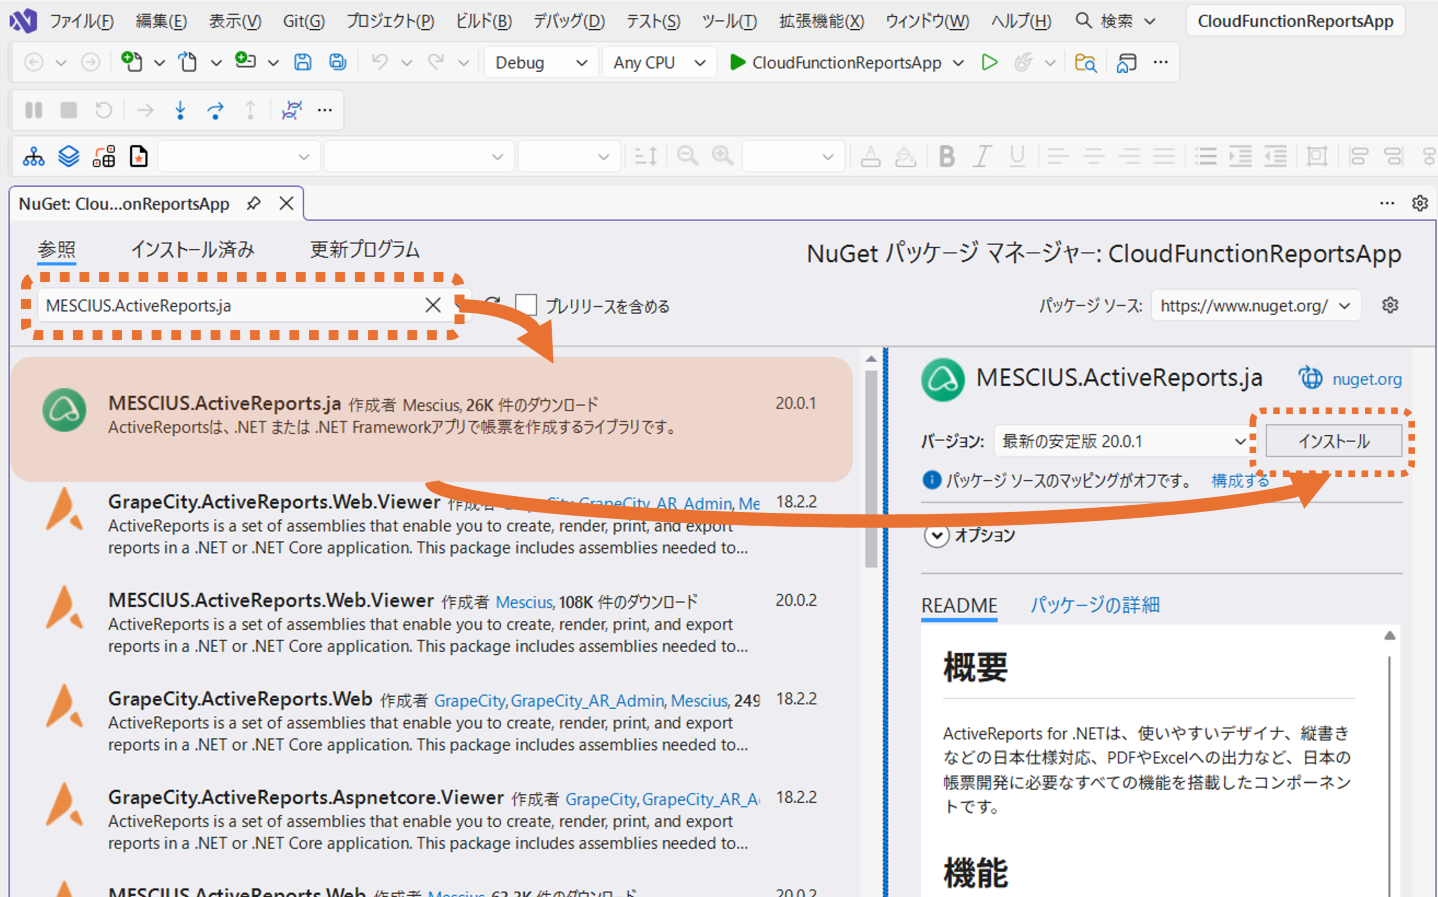Click the zoom out magnifier icon
This screenshot has width=1438, height=897.
(x=687, y=156)
